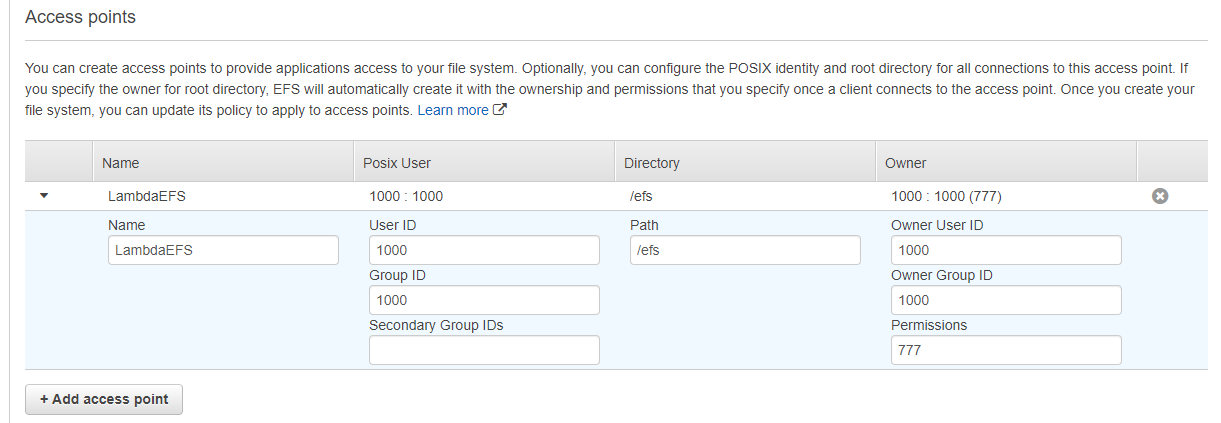
Task: Click the Owner column header
Action: coord(906,162)
